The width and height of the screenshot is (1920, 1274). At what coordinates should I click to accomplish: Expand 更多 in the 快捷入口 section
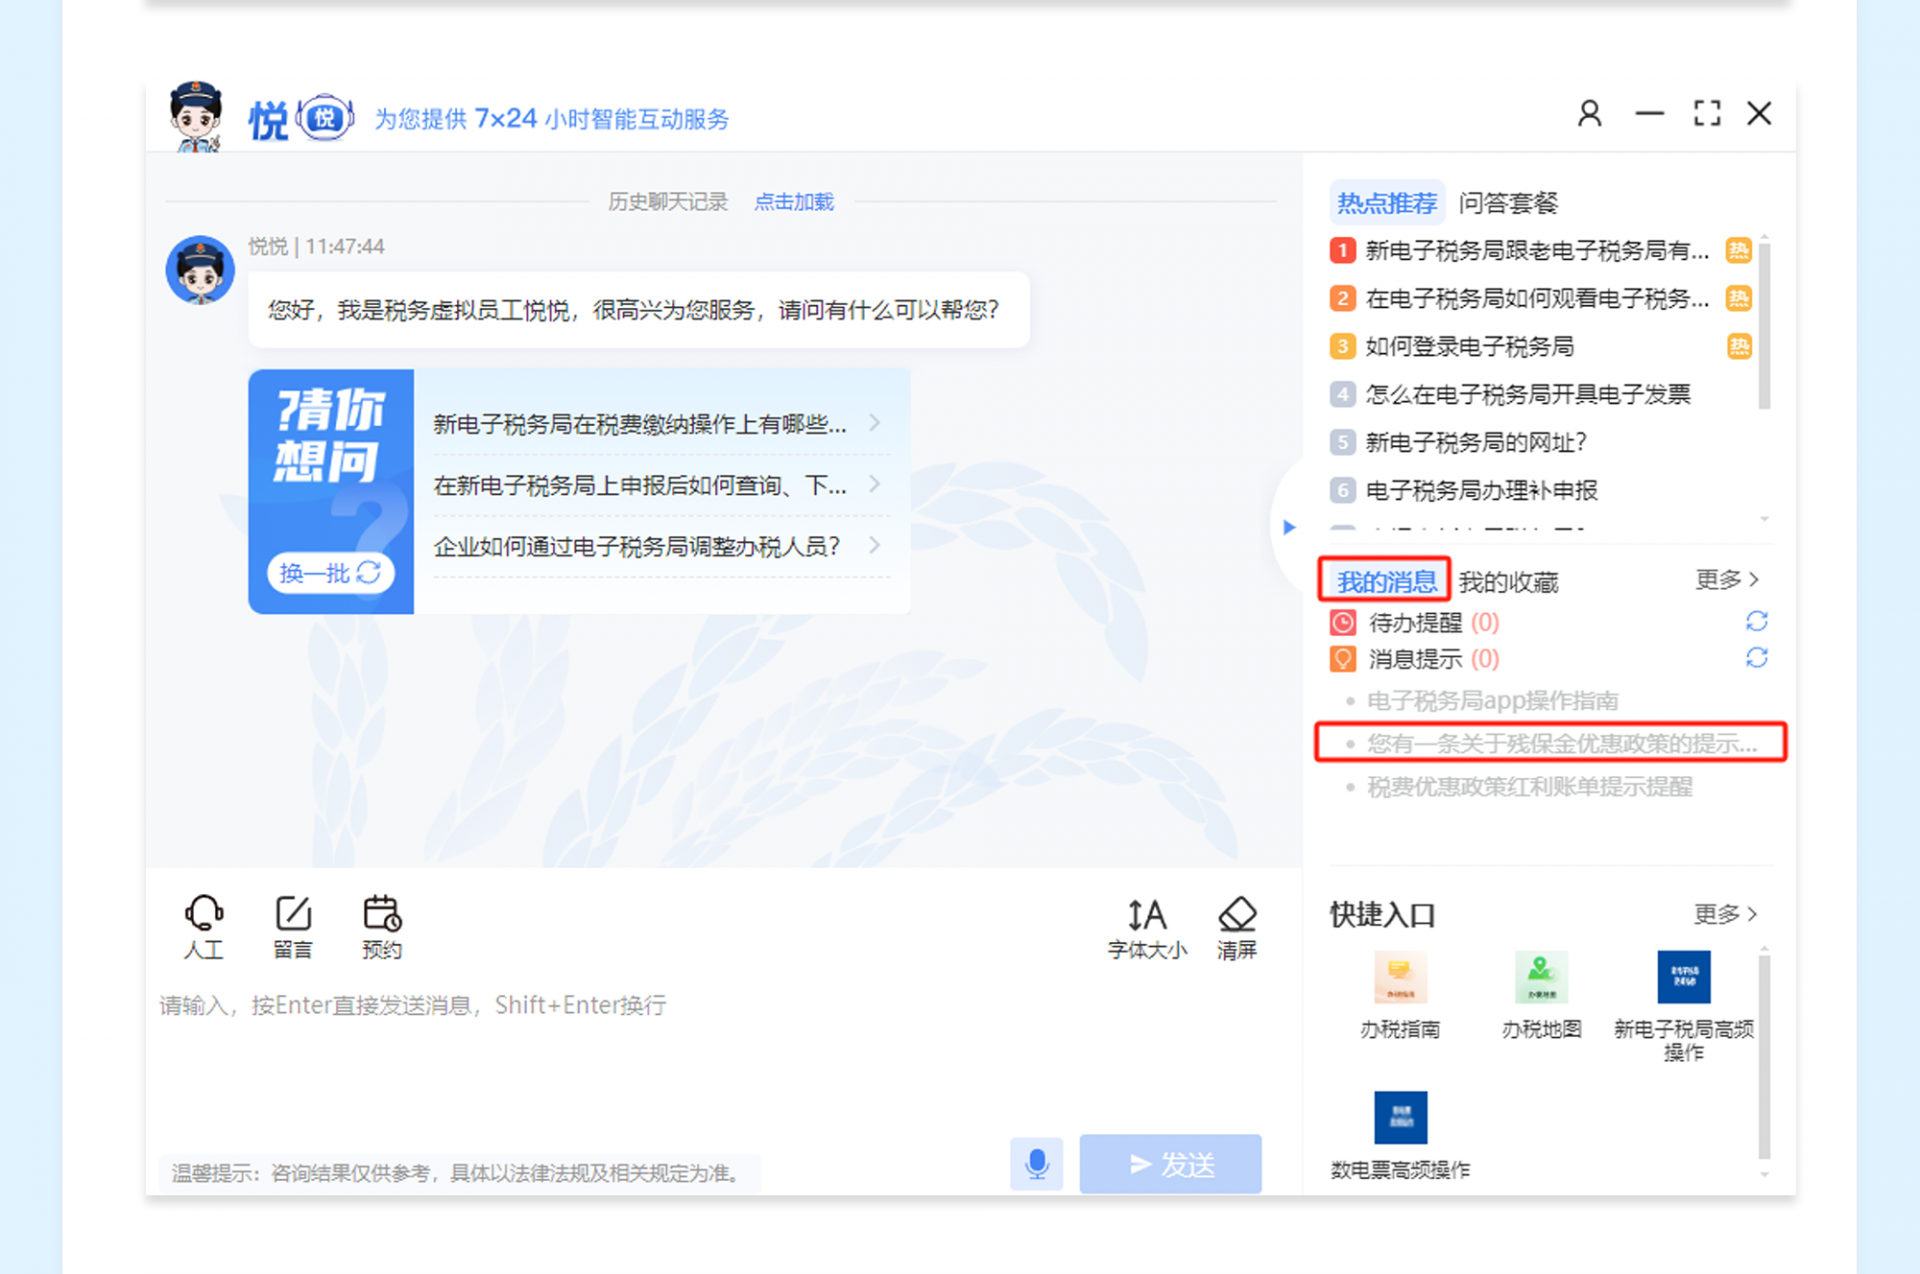(1724, 914)
